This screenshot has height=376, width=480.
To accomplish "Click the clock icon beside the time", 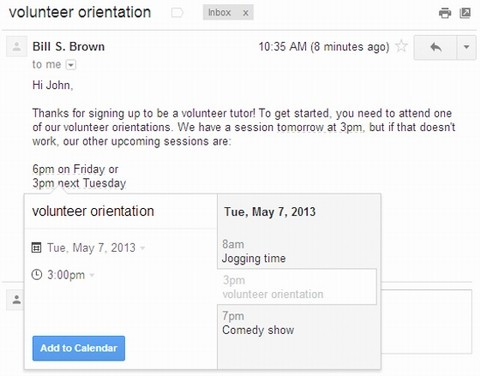I will pyautogui.click(x=36, y=275).
